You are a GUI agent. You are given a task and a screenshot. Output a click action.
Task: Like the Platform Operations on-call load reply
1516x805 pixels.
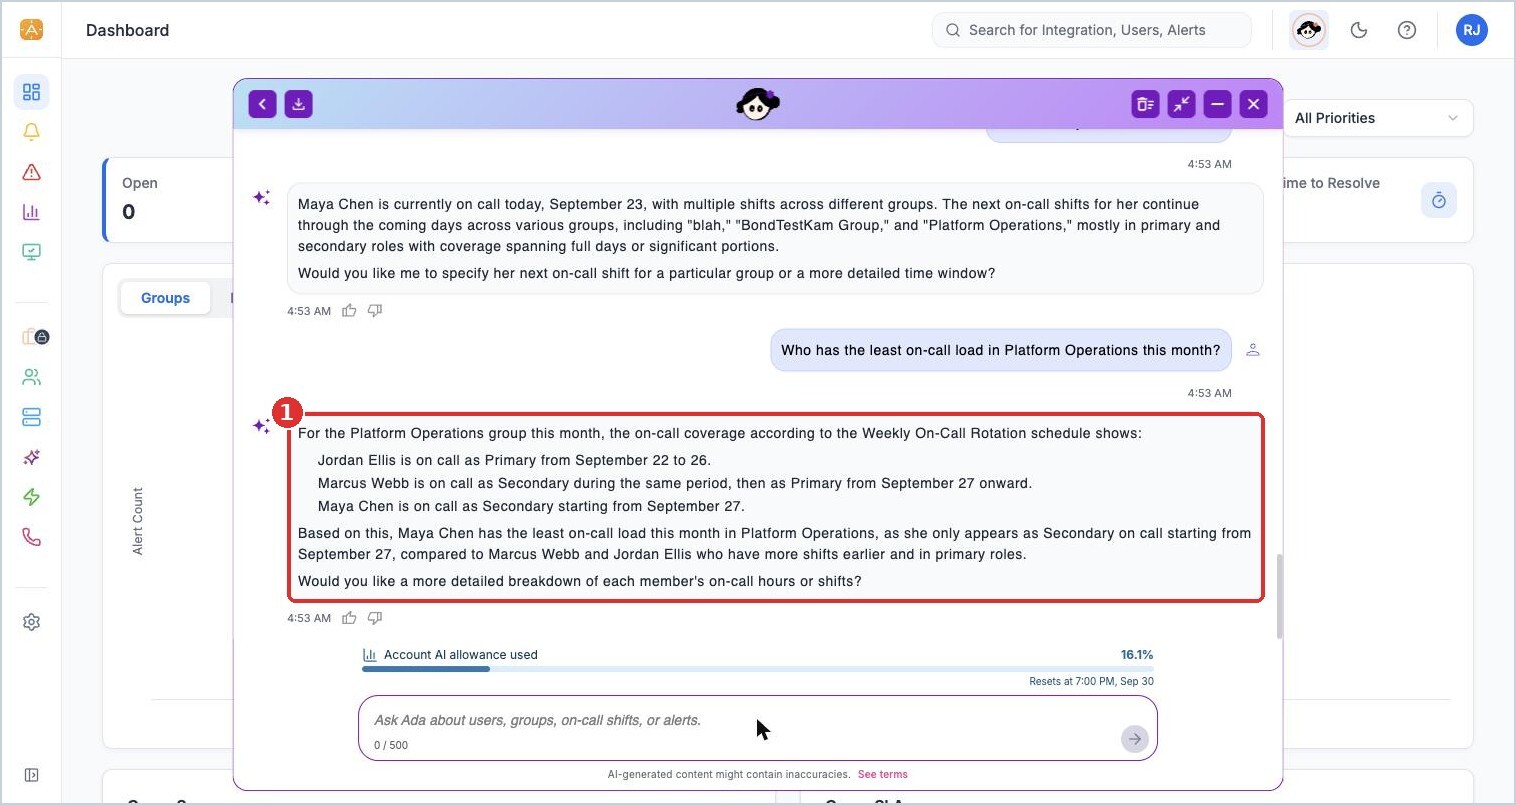click(349, 618)
